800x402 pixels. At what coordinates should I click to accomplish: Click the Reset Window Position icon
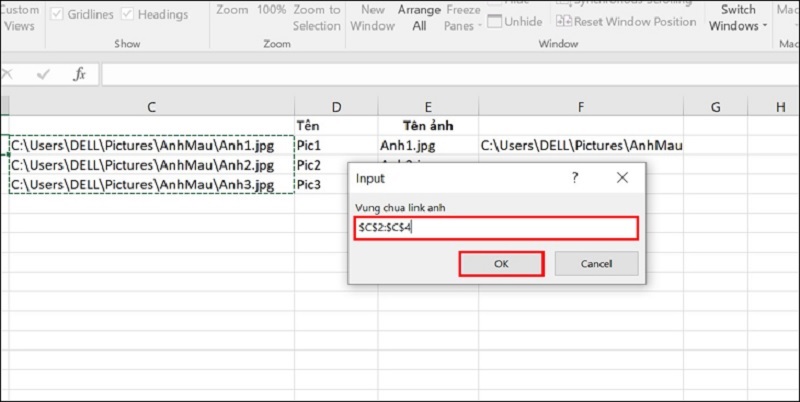566,22
